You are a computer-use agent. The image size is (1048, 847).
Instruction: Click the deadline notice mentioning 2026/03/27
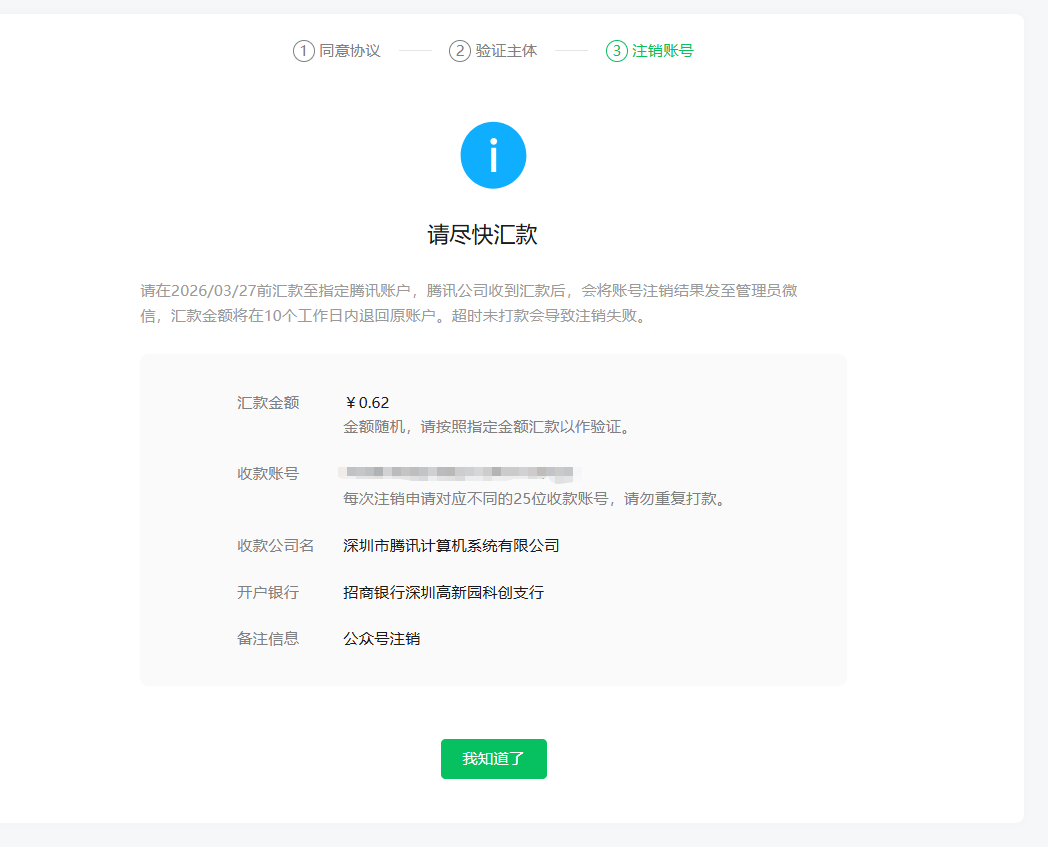pyautogui.click(x=469, y=303)
